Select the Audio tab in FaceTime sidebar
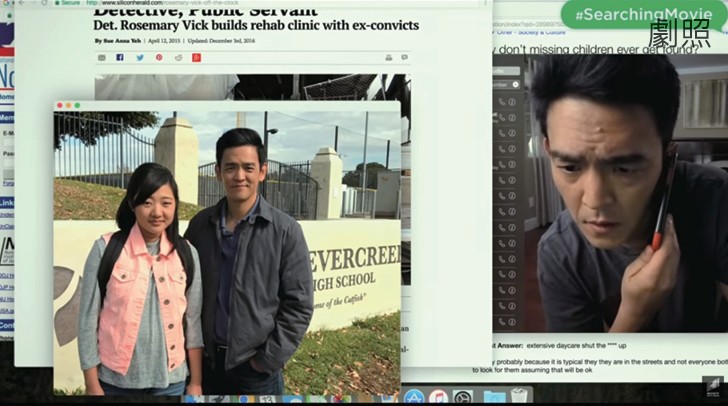The image size is (728, 406). [x=506, y=71]
